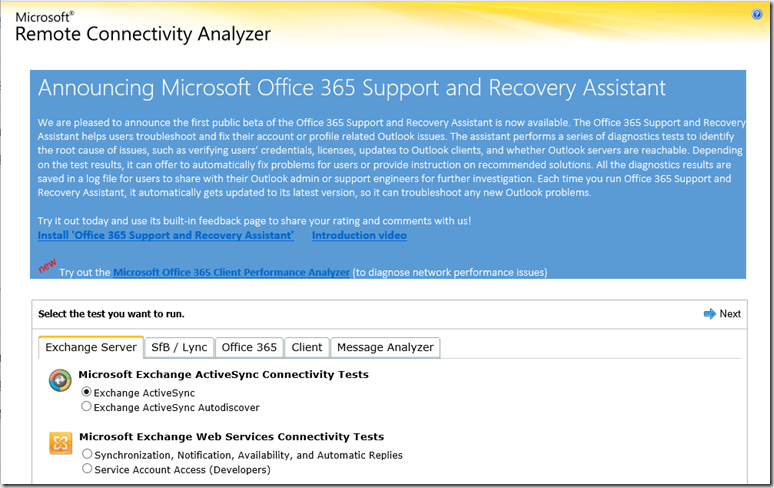Switch to the Office 365 tab

[249, 347]
